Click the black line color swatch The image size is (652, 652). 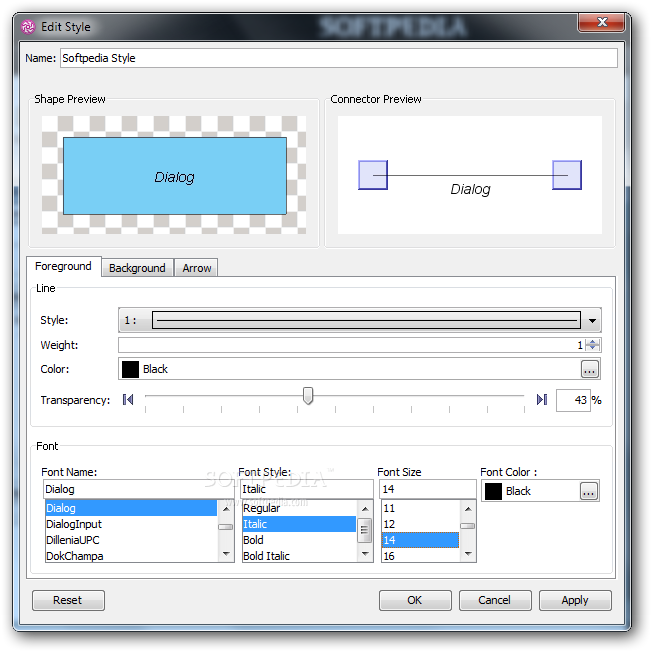tap(130, 369)
